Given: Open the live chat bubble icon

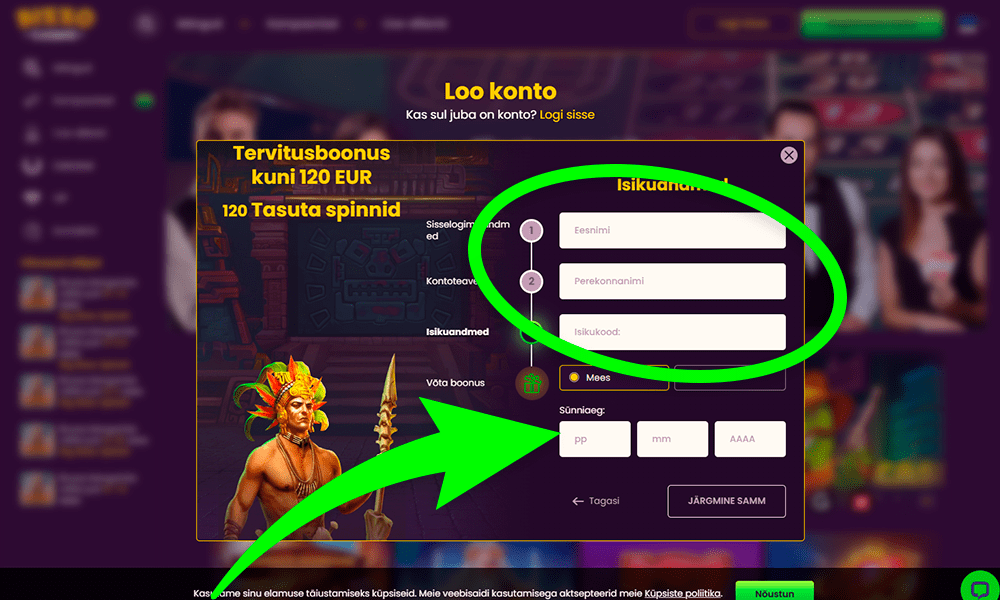Looking at the screenshot, I should [x=980, y=589].
